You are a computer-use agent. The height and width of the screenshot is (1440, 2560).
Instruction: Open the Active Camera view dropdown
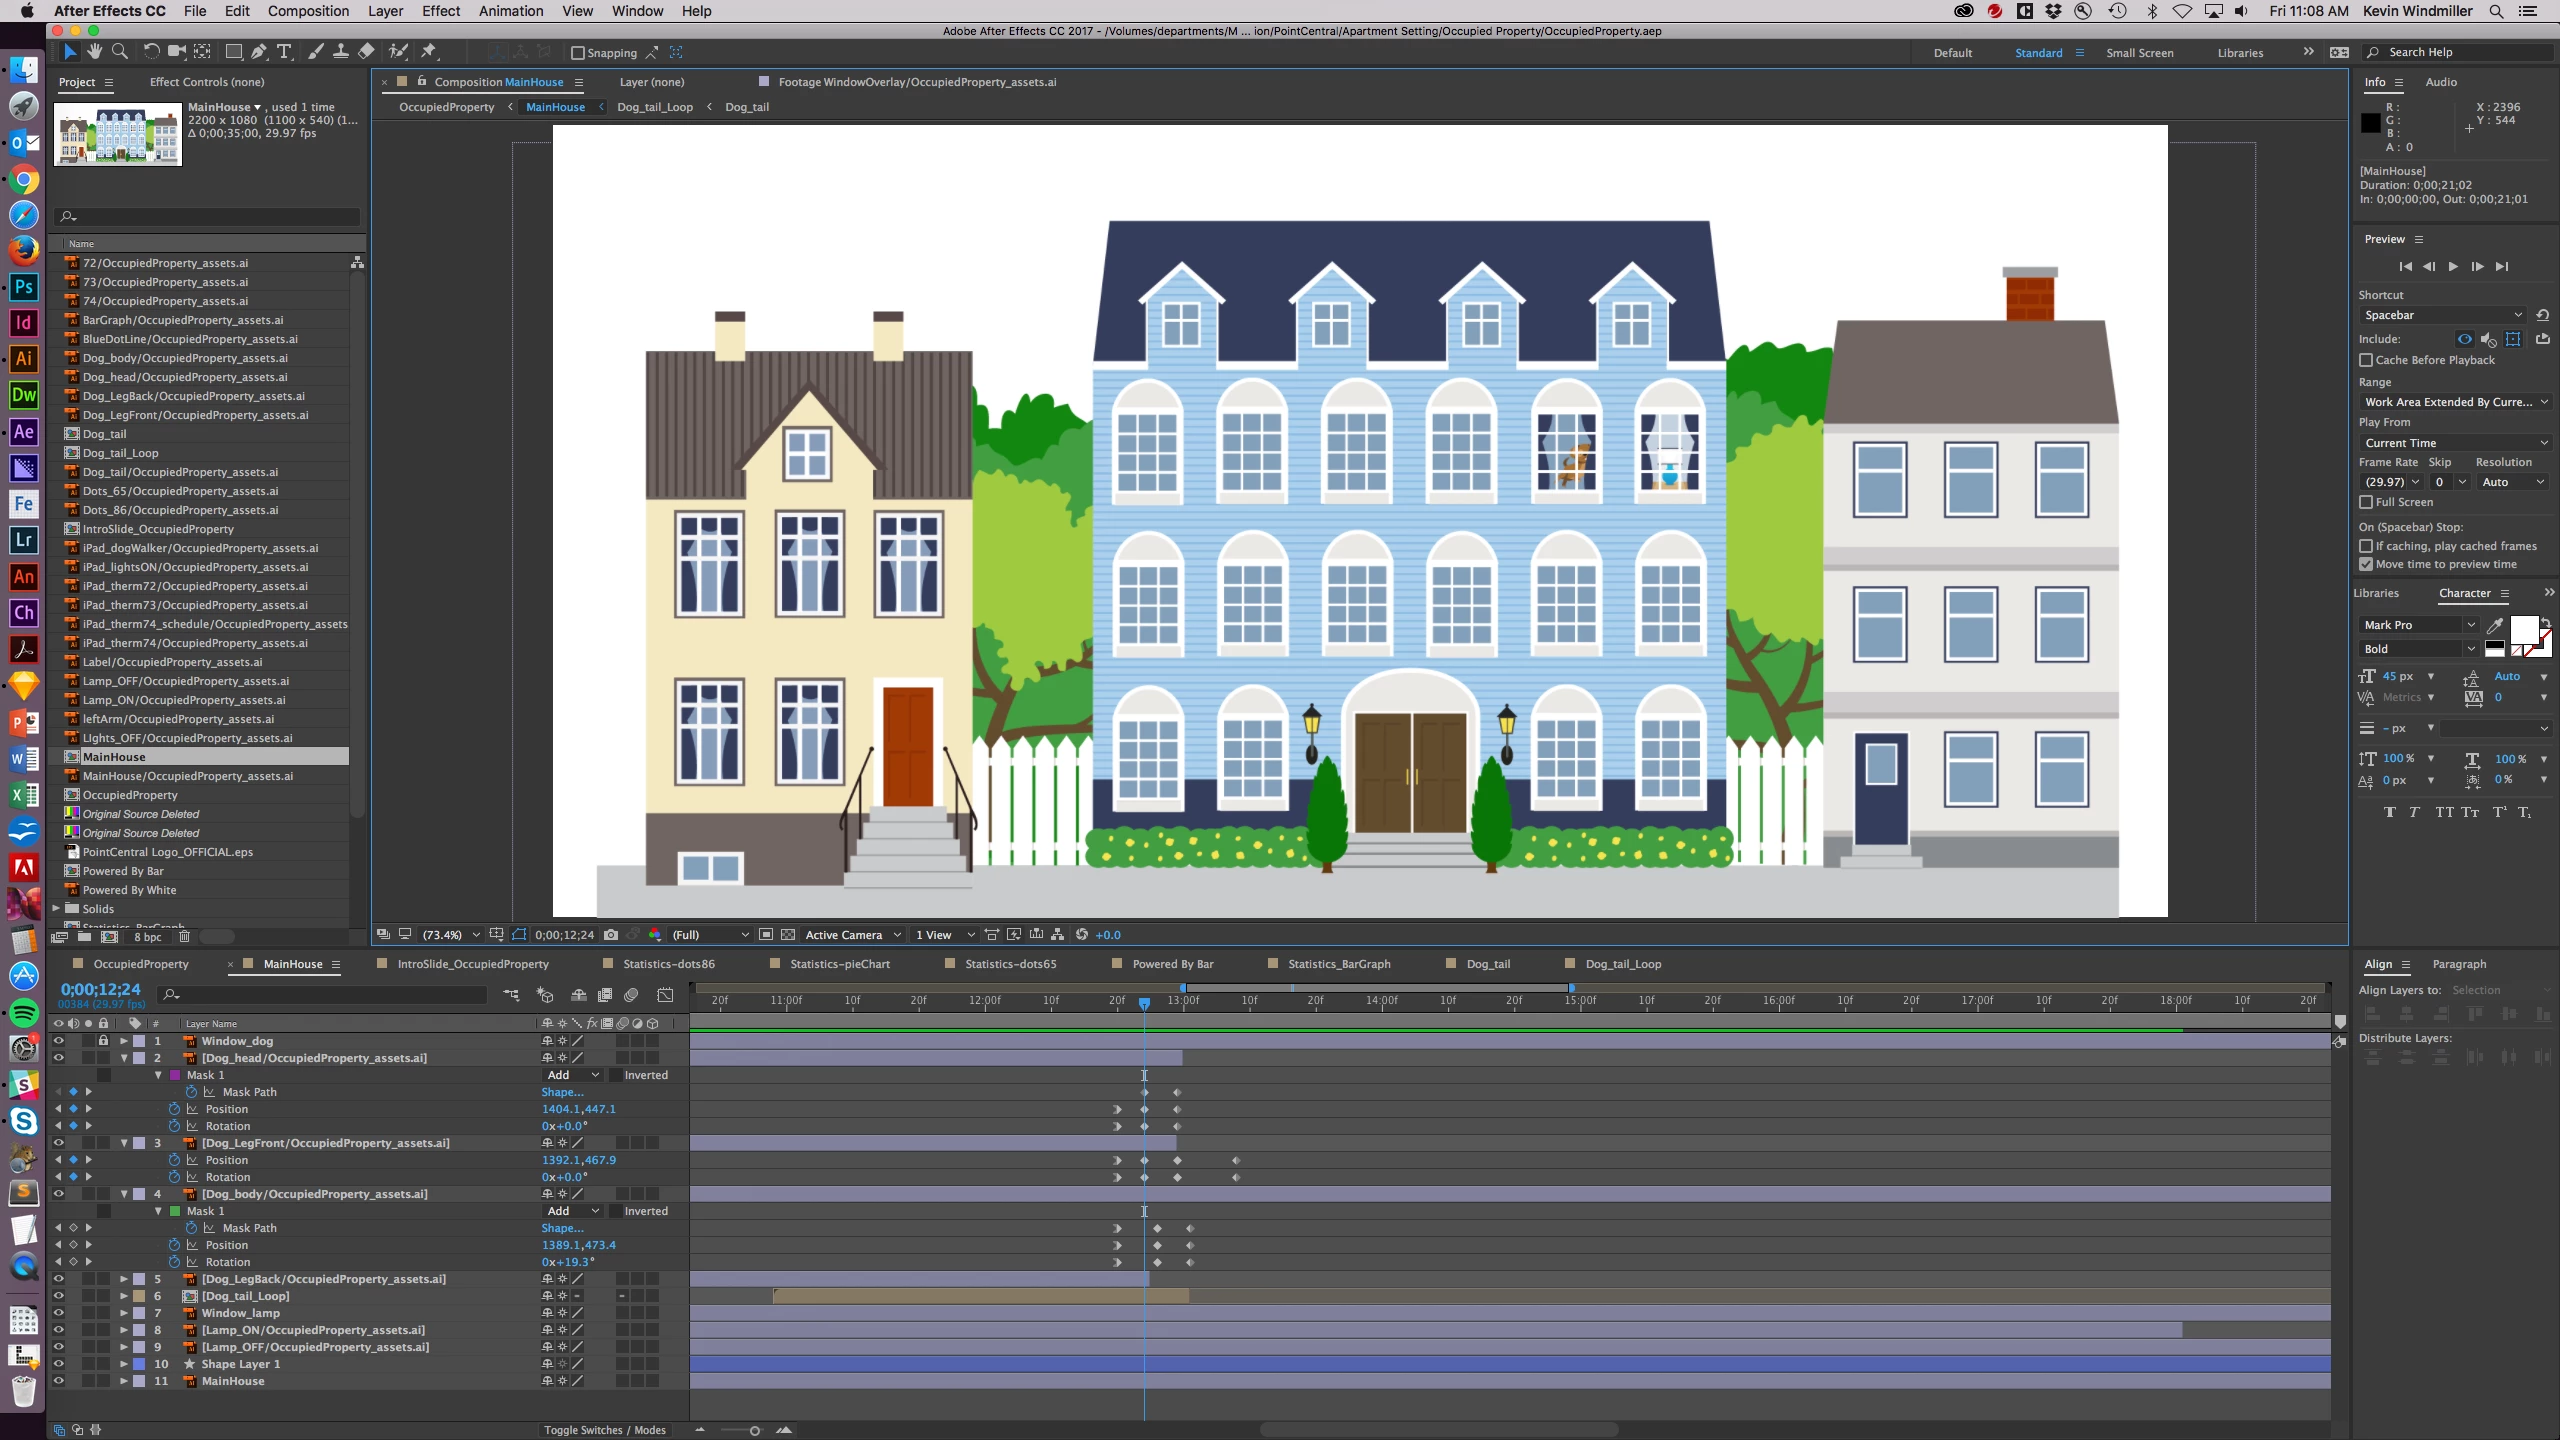[852, 935]
